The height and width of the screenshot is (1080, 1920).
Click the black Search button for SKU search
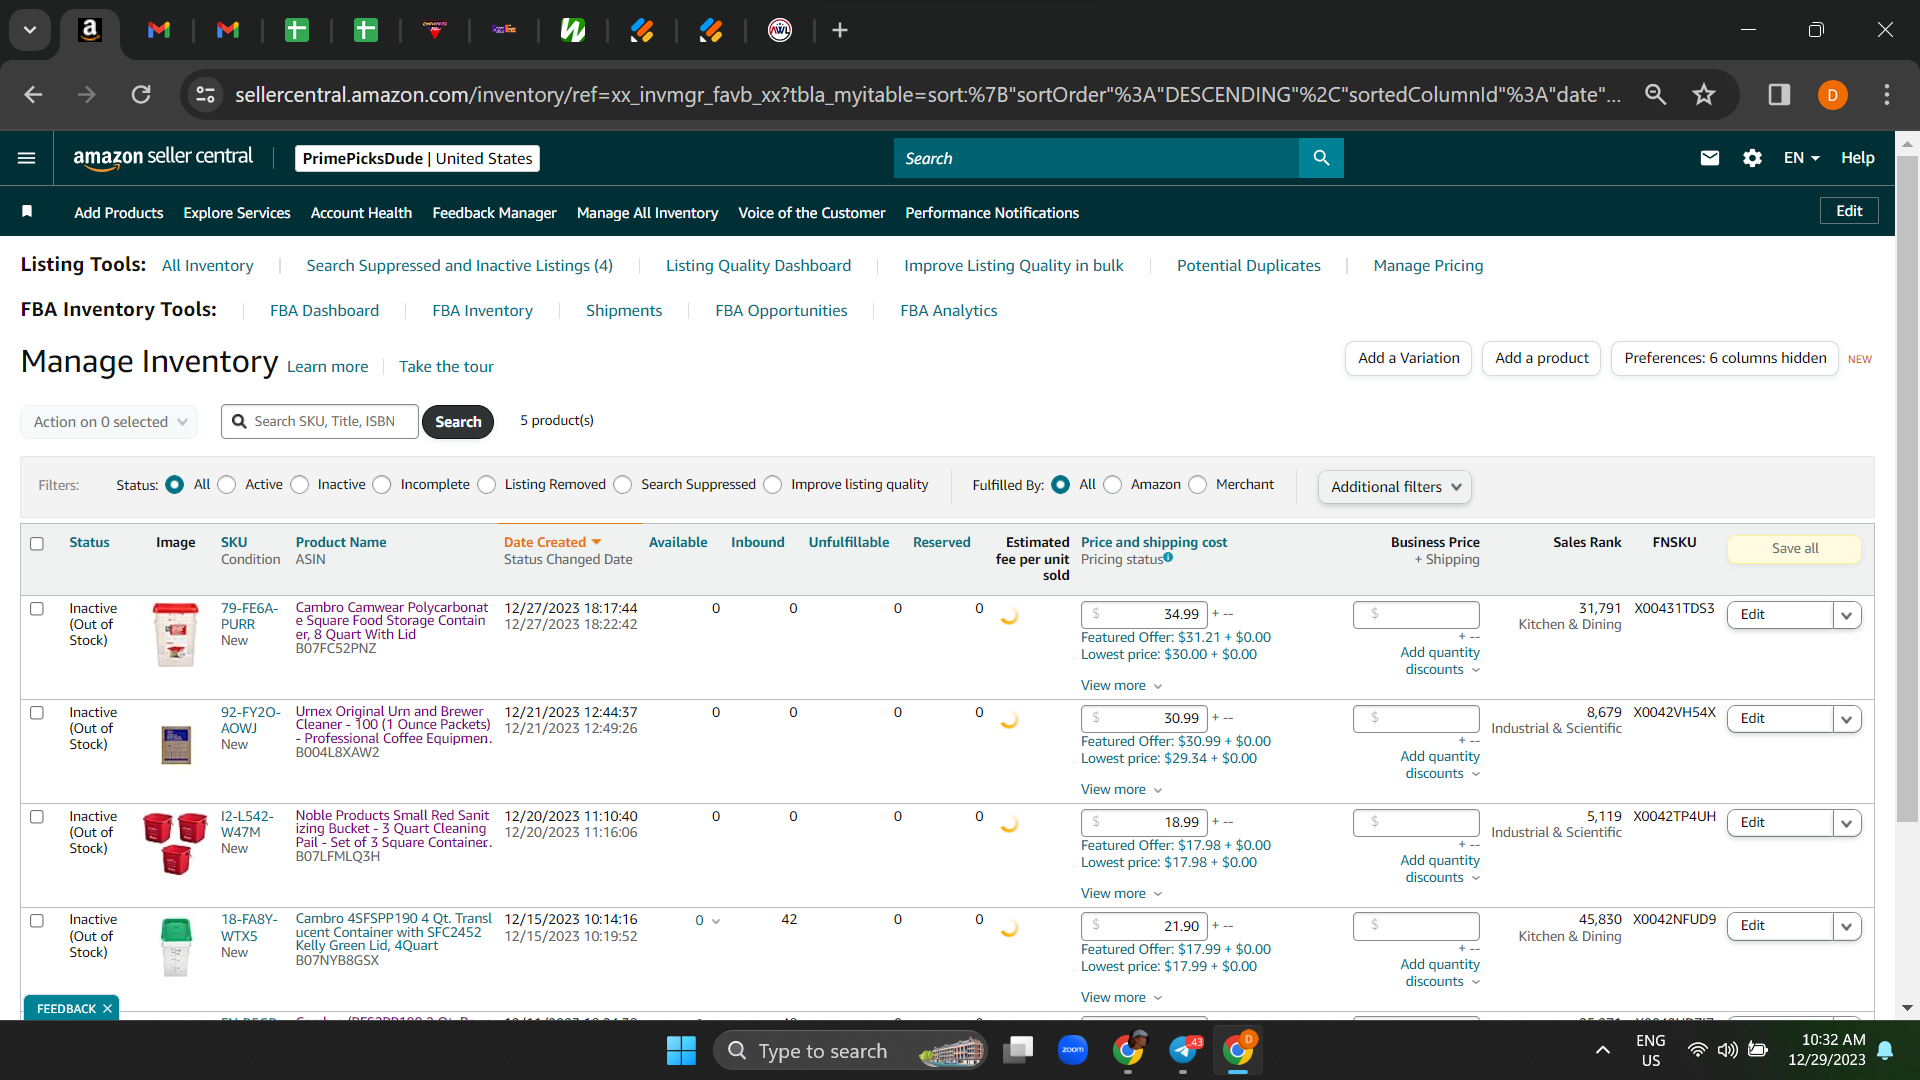[458, 422]
